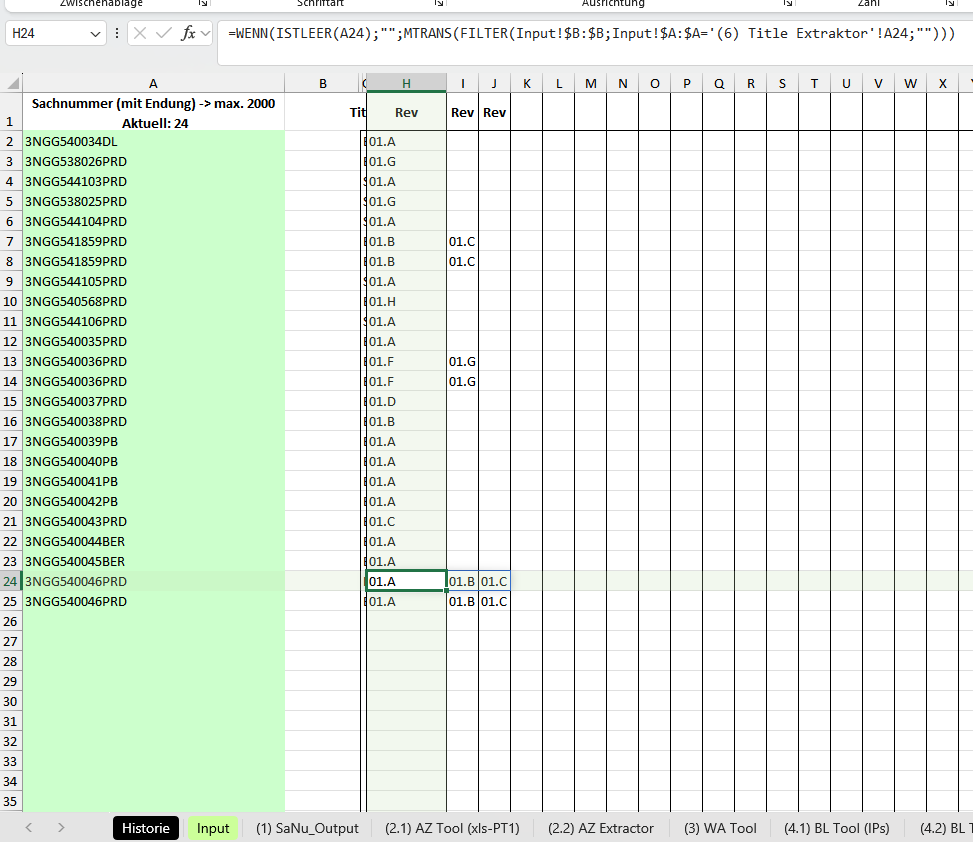Viewport: 973px width, 842px height.
Task: Select cell 3NGG540043PRD
Action: (153, 522)
